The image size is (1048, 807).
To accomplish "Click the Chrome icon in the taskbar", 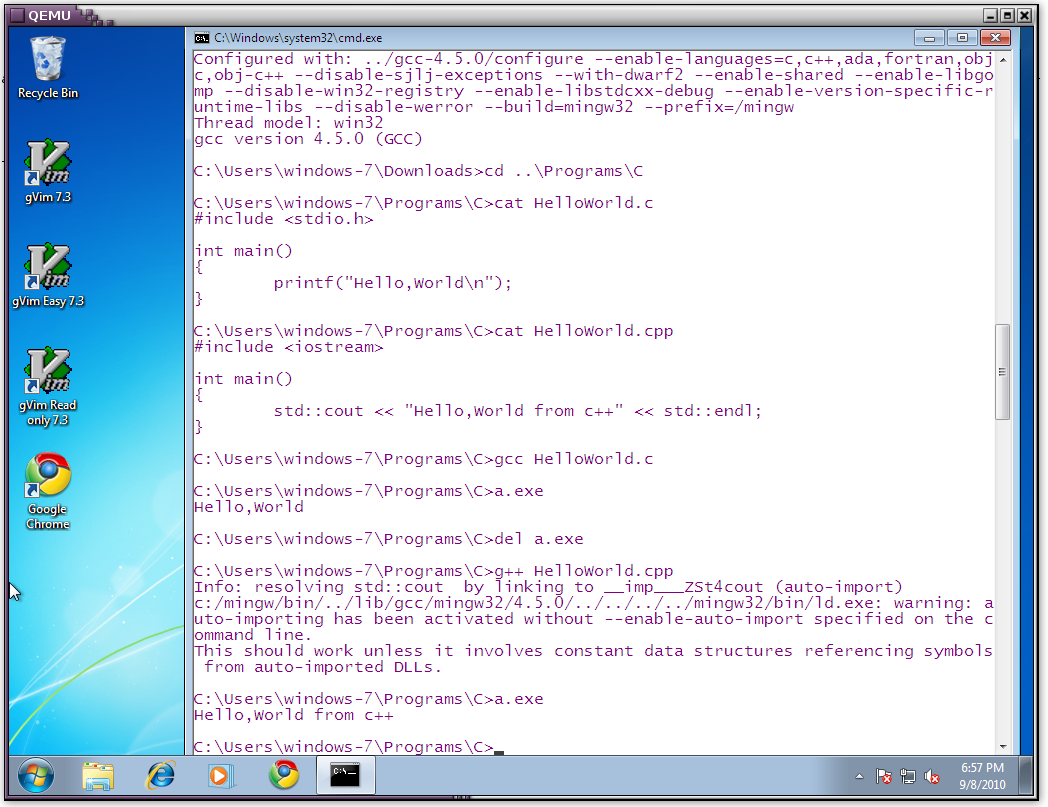I will tap(283, 775).
